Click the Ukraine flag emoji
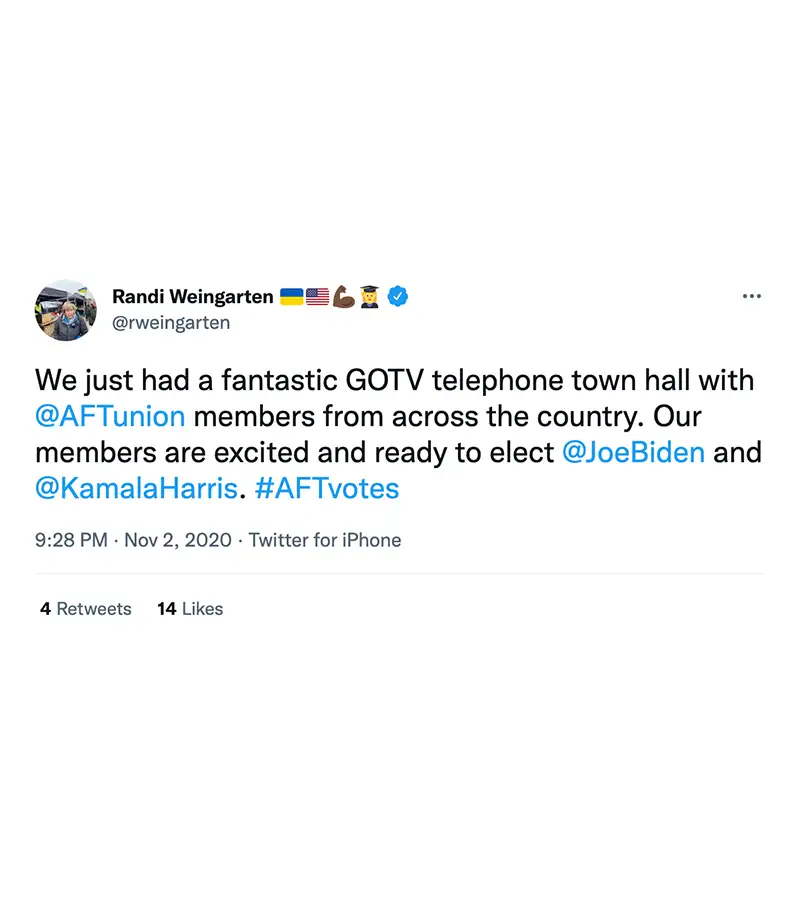 pos(292,296)
